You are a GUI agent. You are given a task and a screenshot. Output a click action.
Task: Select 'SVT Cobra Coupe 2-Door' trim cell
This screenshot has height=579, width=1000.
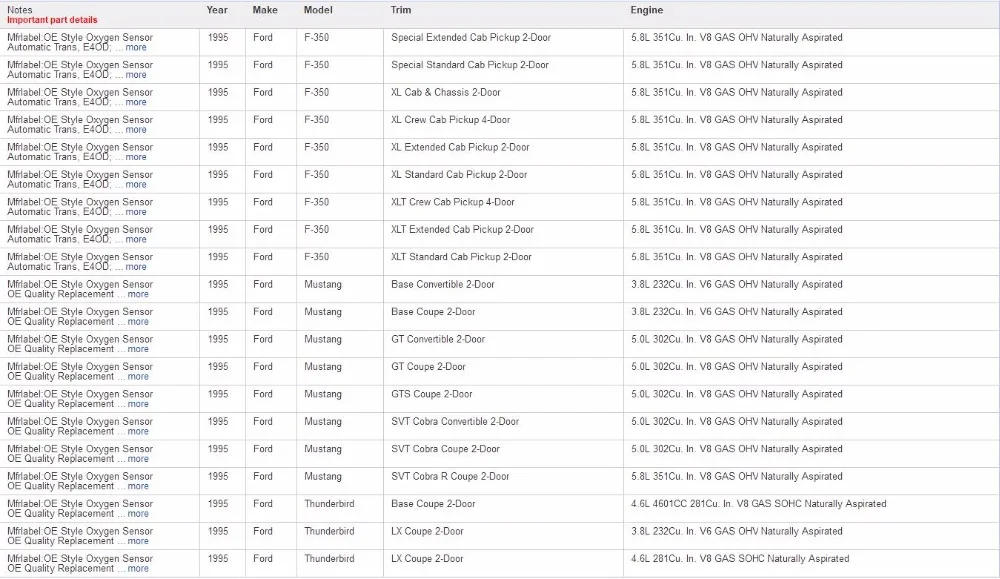click(446, 449)
